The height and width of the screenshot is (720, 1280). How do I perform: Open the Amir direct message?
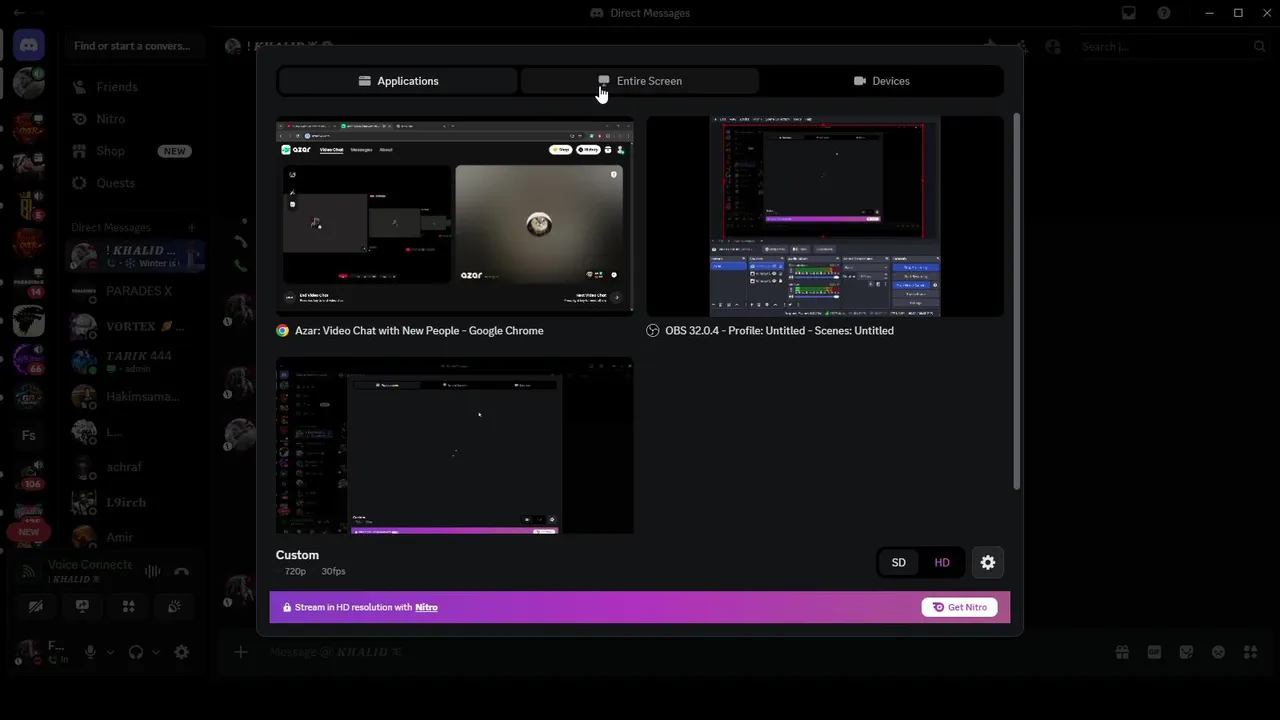coord(135,537)
